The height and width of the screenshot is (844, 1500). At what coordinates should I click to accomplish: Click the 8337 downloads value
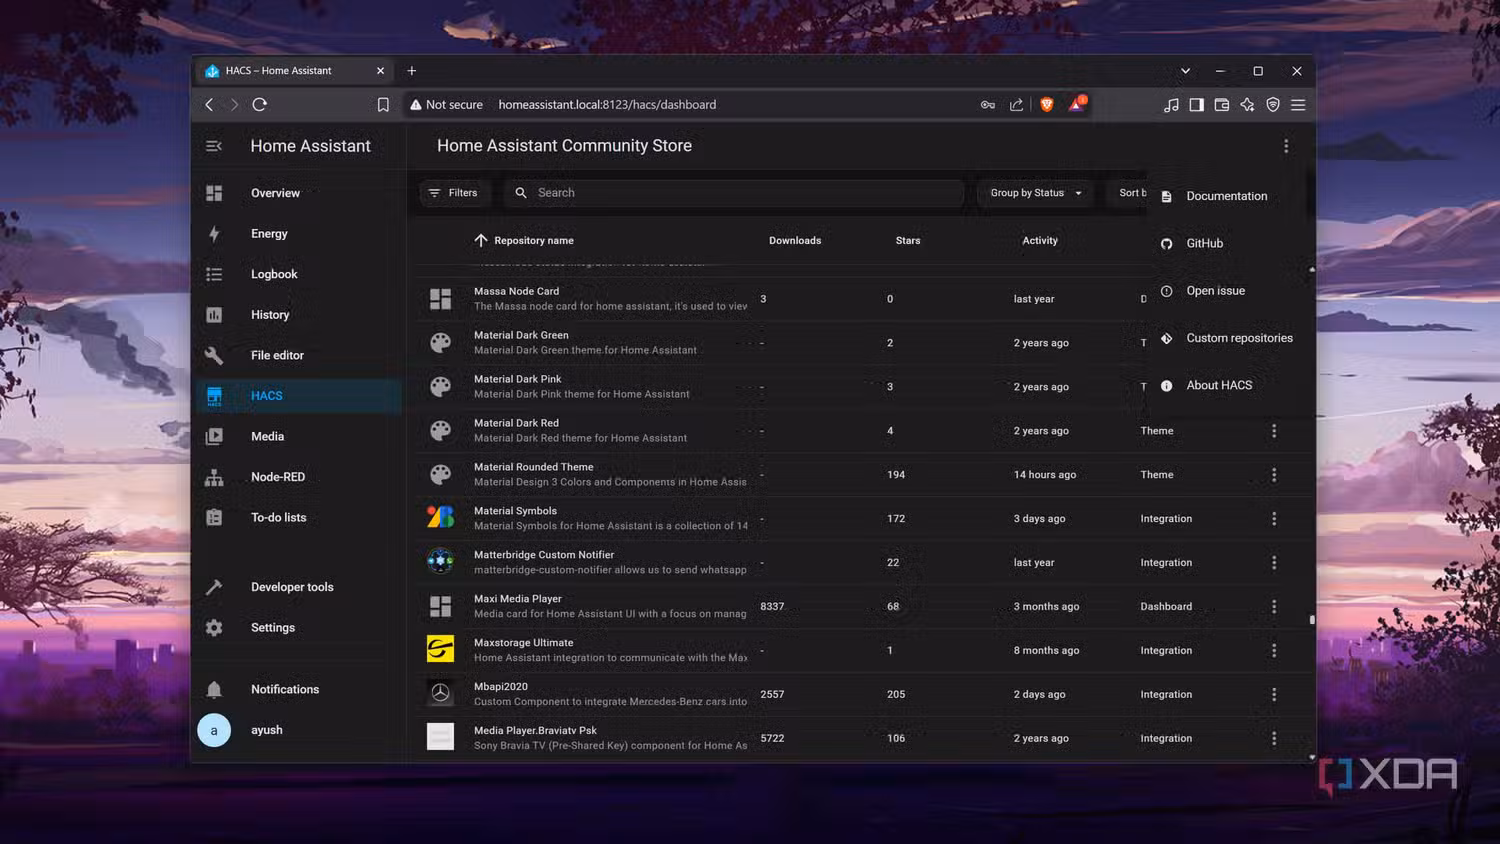[x=772, y=607]
